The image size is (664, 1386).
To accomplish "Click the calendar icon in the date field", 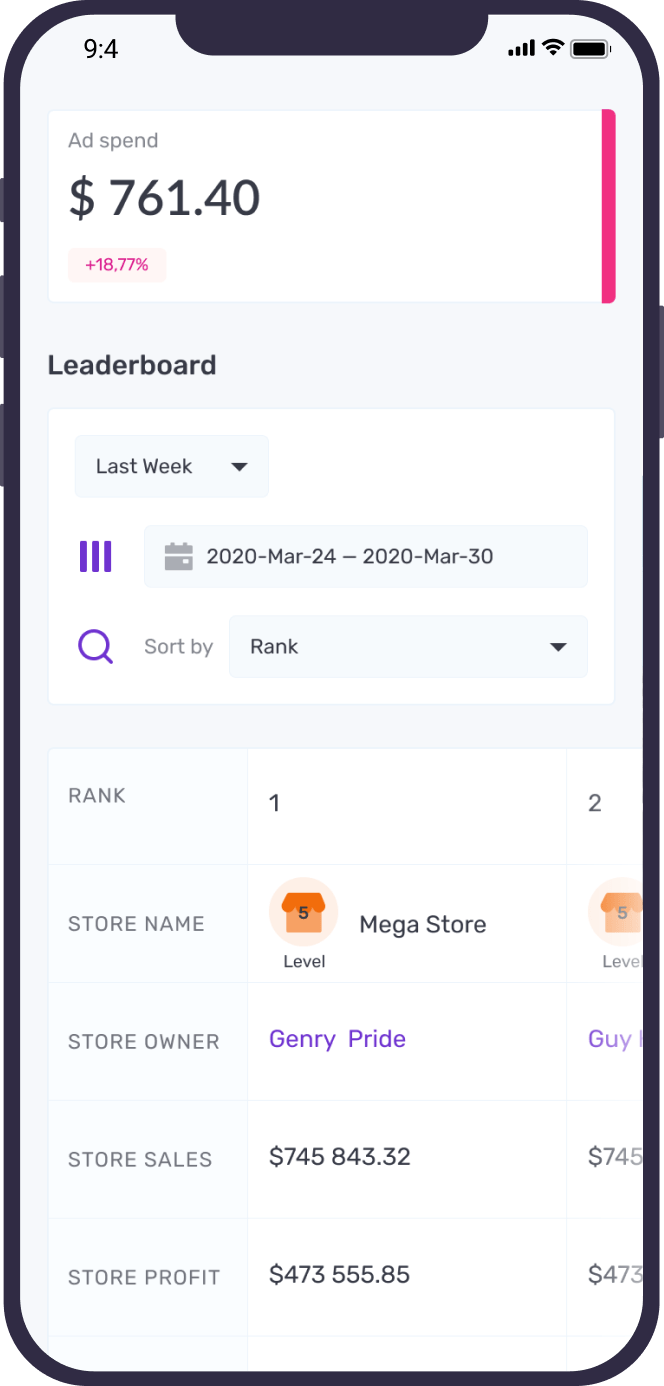I will pos(178,556).
